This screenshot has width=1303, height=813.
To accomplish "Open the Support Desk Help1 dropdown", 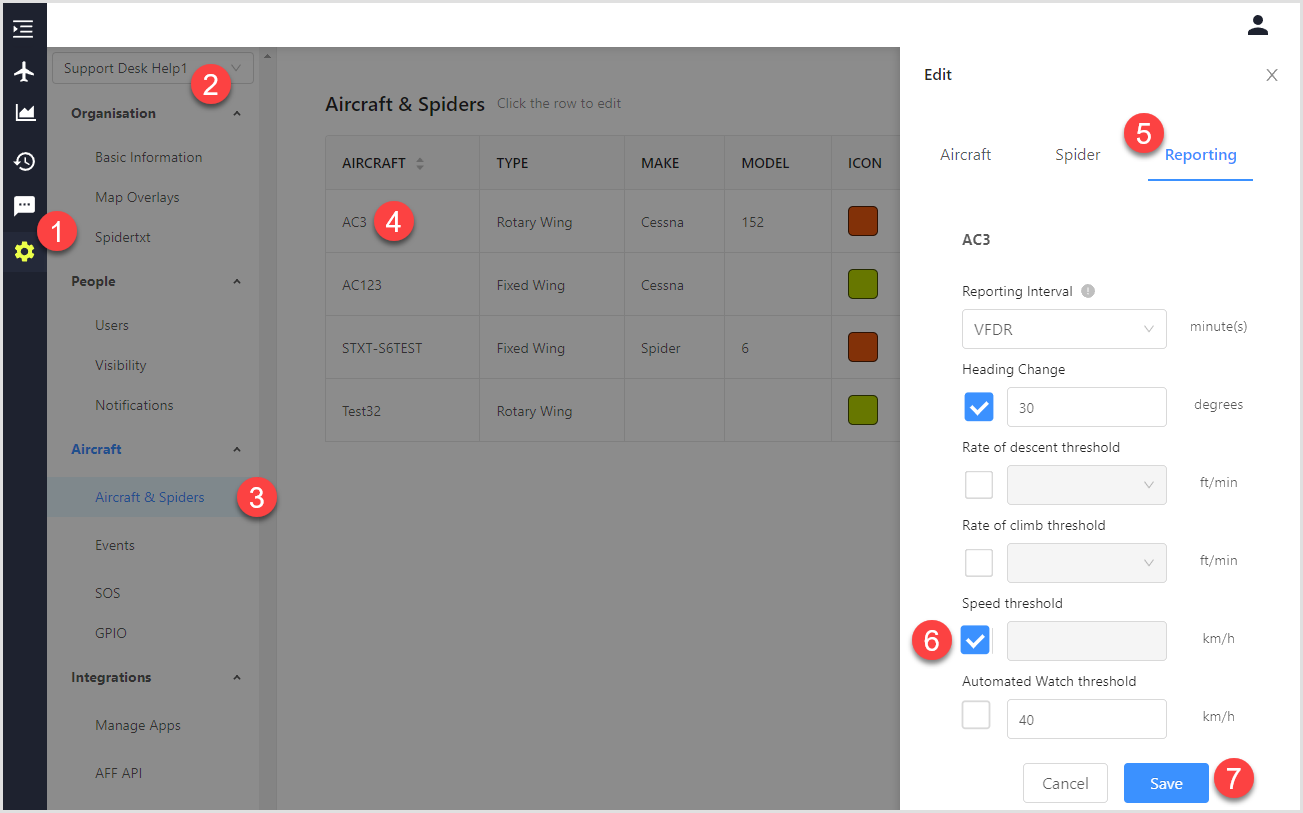I will [x=152, y=68].
